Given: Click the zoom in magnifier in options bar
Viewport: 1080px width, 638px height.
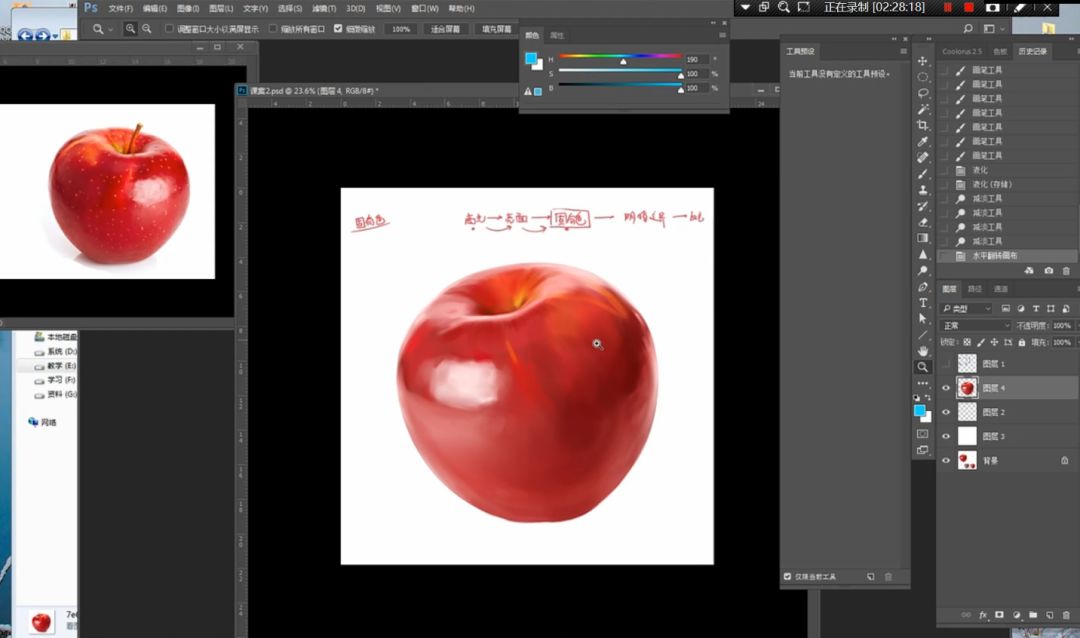Looking at the screenshot, I should pyautogui.click(x=131, y=29).
